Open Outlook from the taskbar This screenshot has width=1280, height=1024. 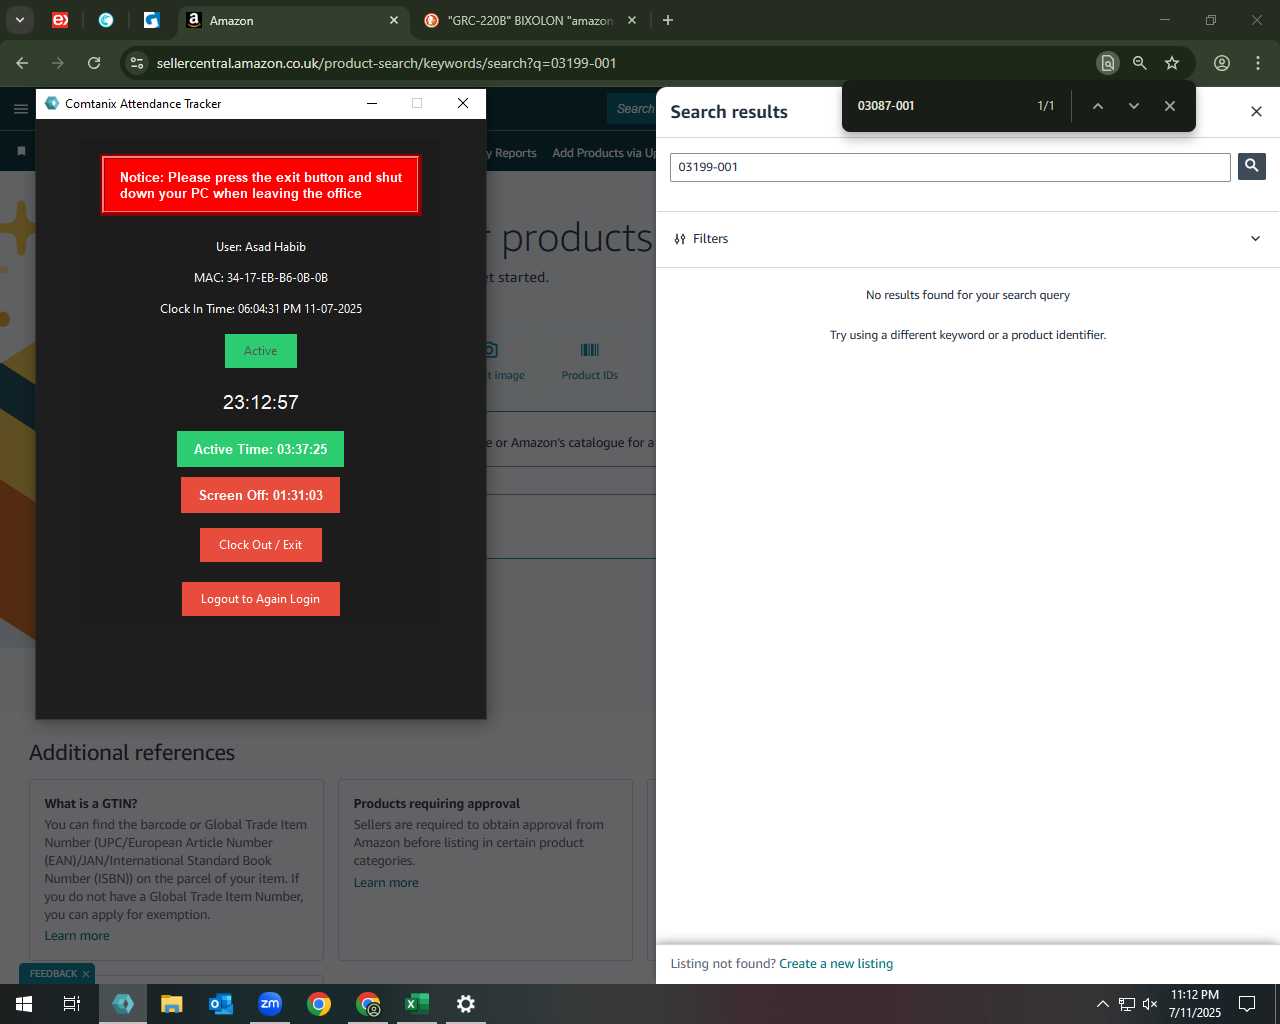[x=221, y=1004]
